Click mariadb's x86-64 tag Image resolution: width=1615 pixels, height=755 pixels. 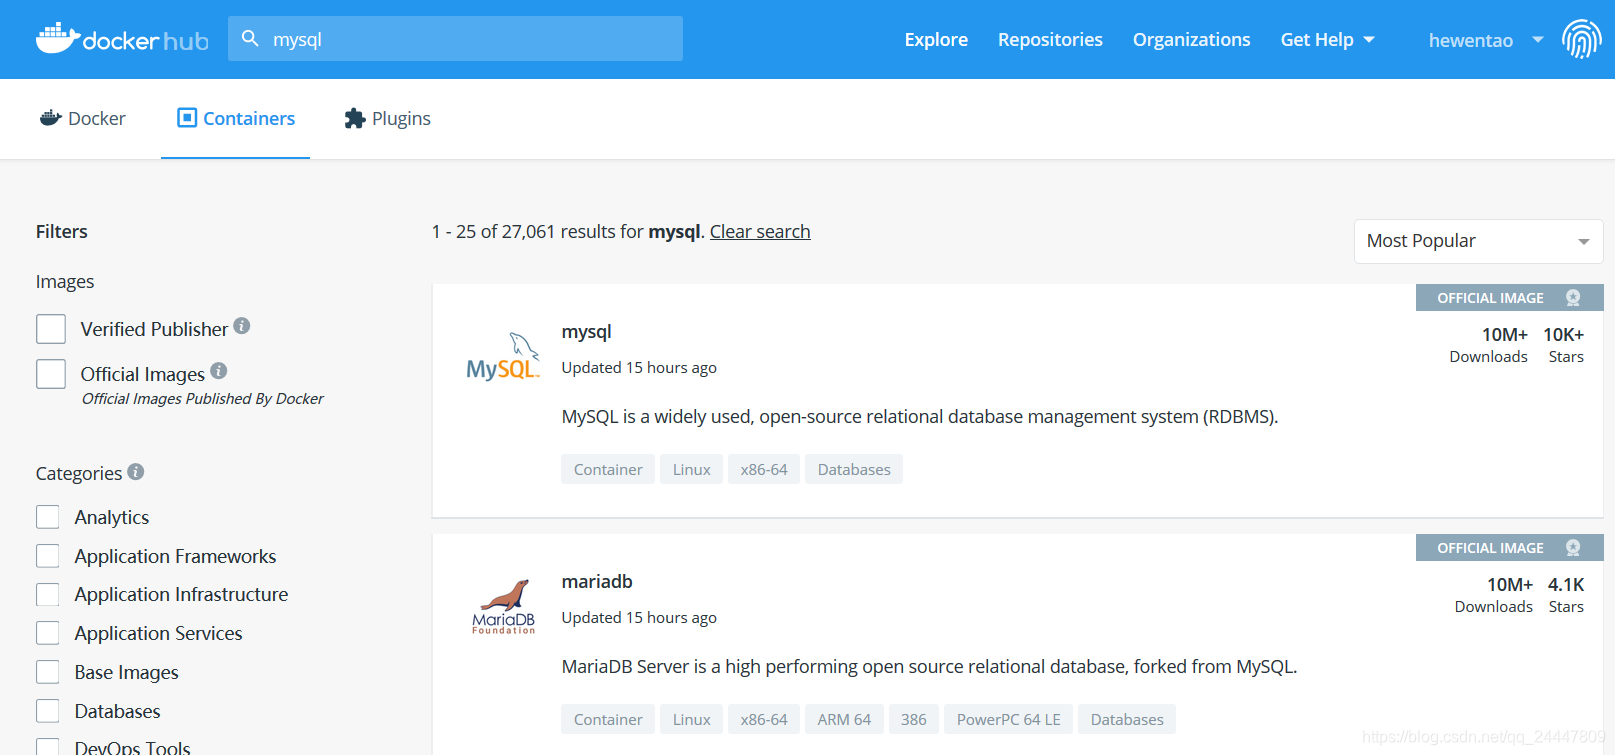764,719
